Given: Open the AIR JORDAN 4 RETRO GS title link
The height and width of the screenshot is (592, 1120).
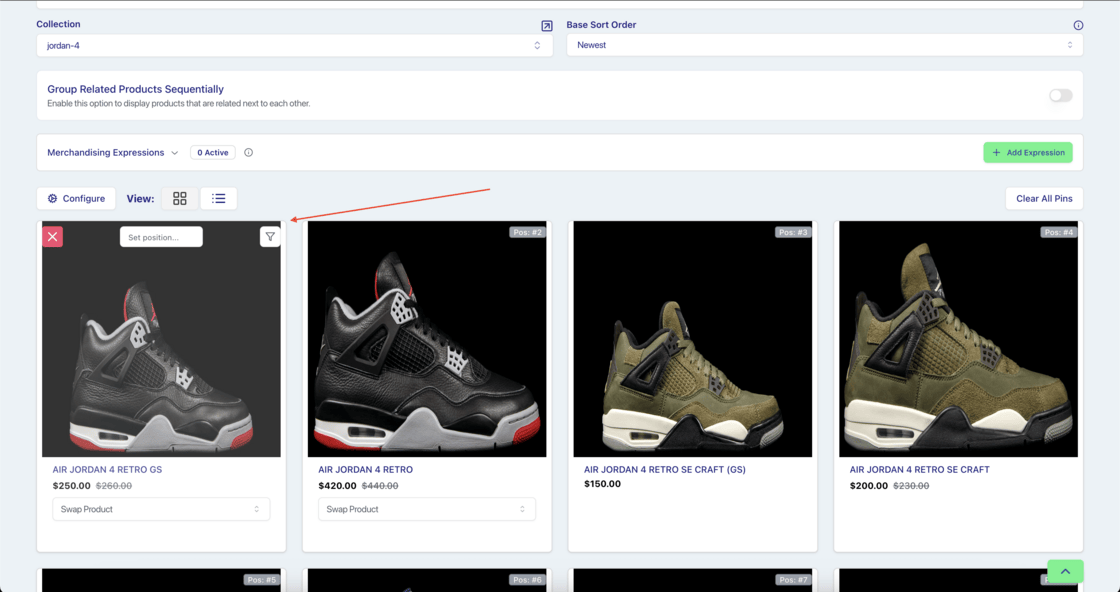Looking at the screenshot, I should [107, 469].
